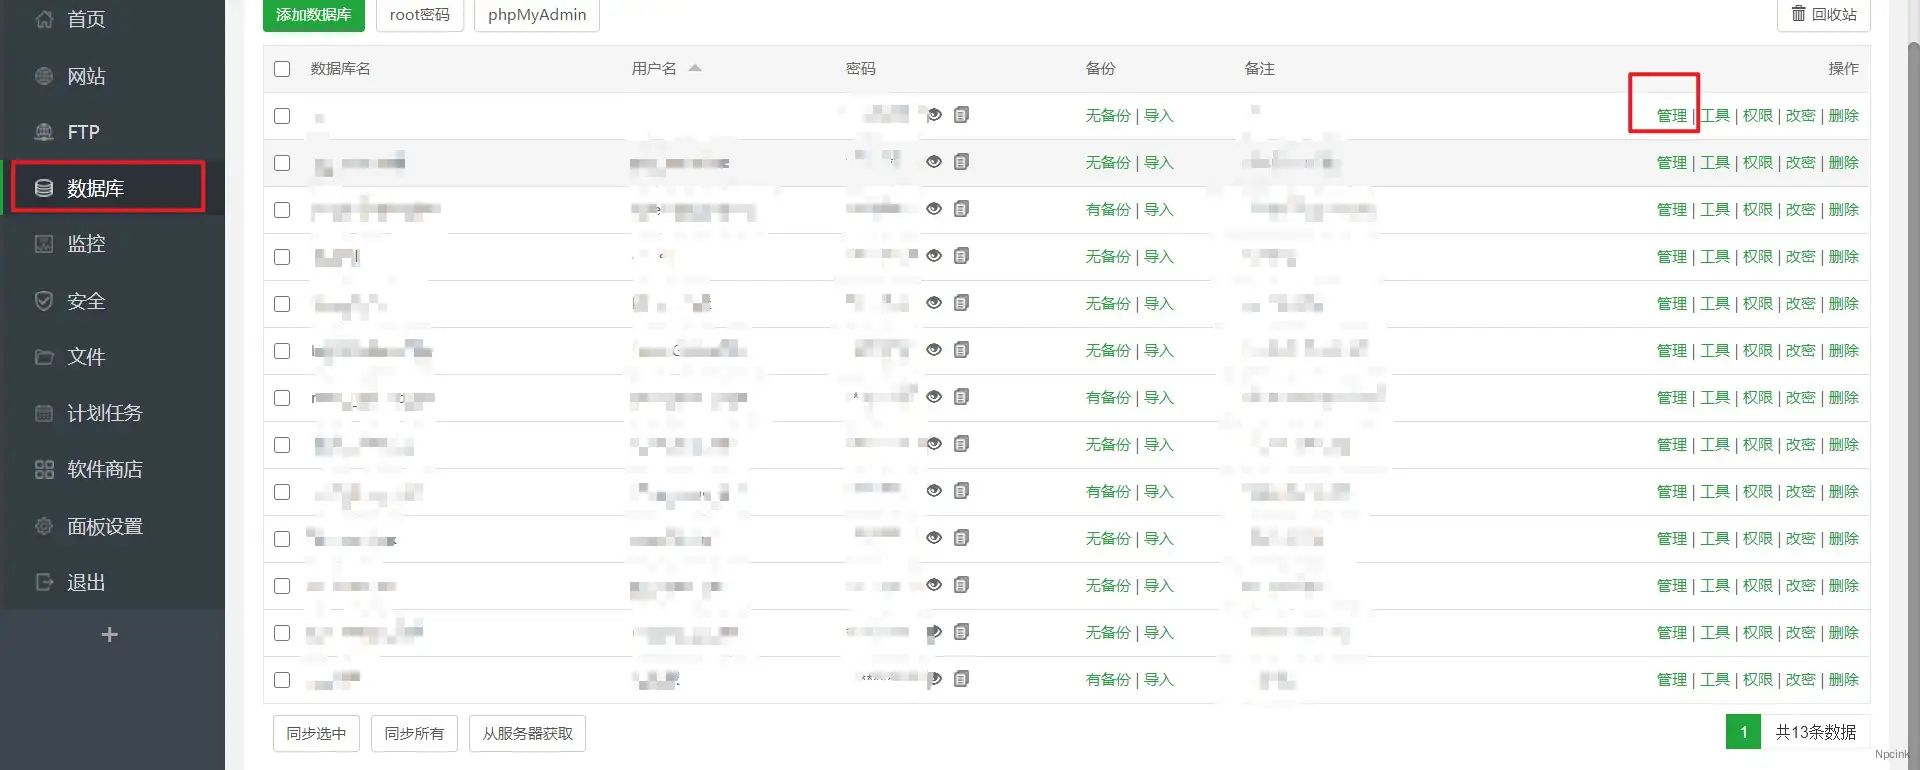Viewport: 1920px width, 770px height.
Task: Click 管理 in the last database row
Action: 1671,680
